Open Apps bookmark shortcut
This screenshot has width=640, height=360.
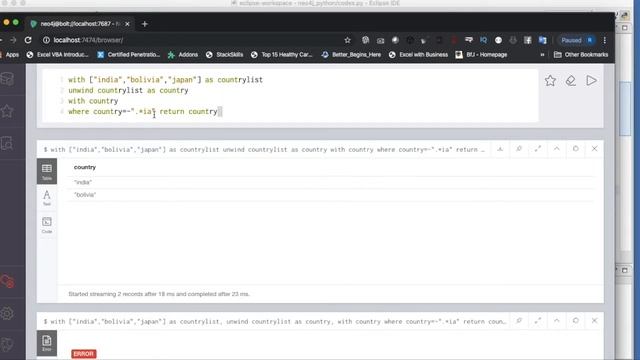9,55
